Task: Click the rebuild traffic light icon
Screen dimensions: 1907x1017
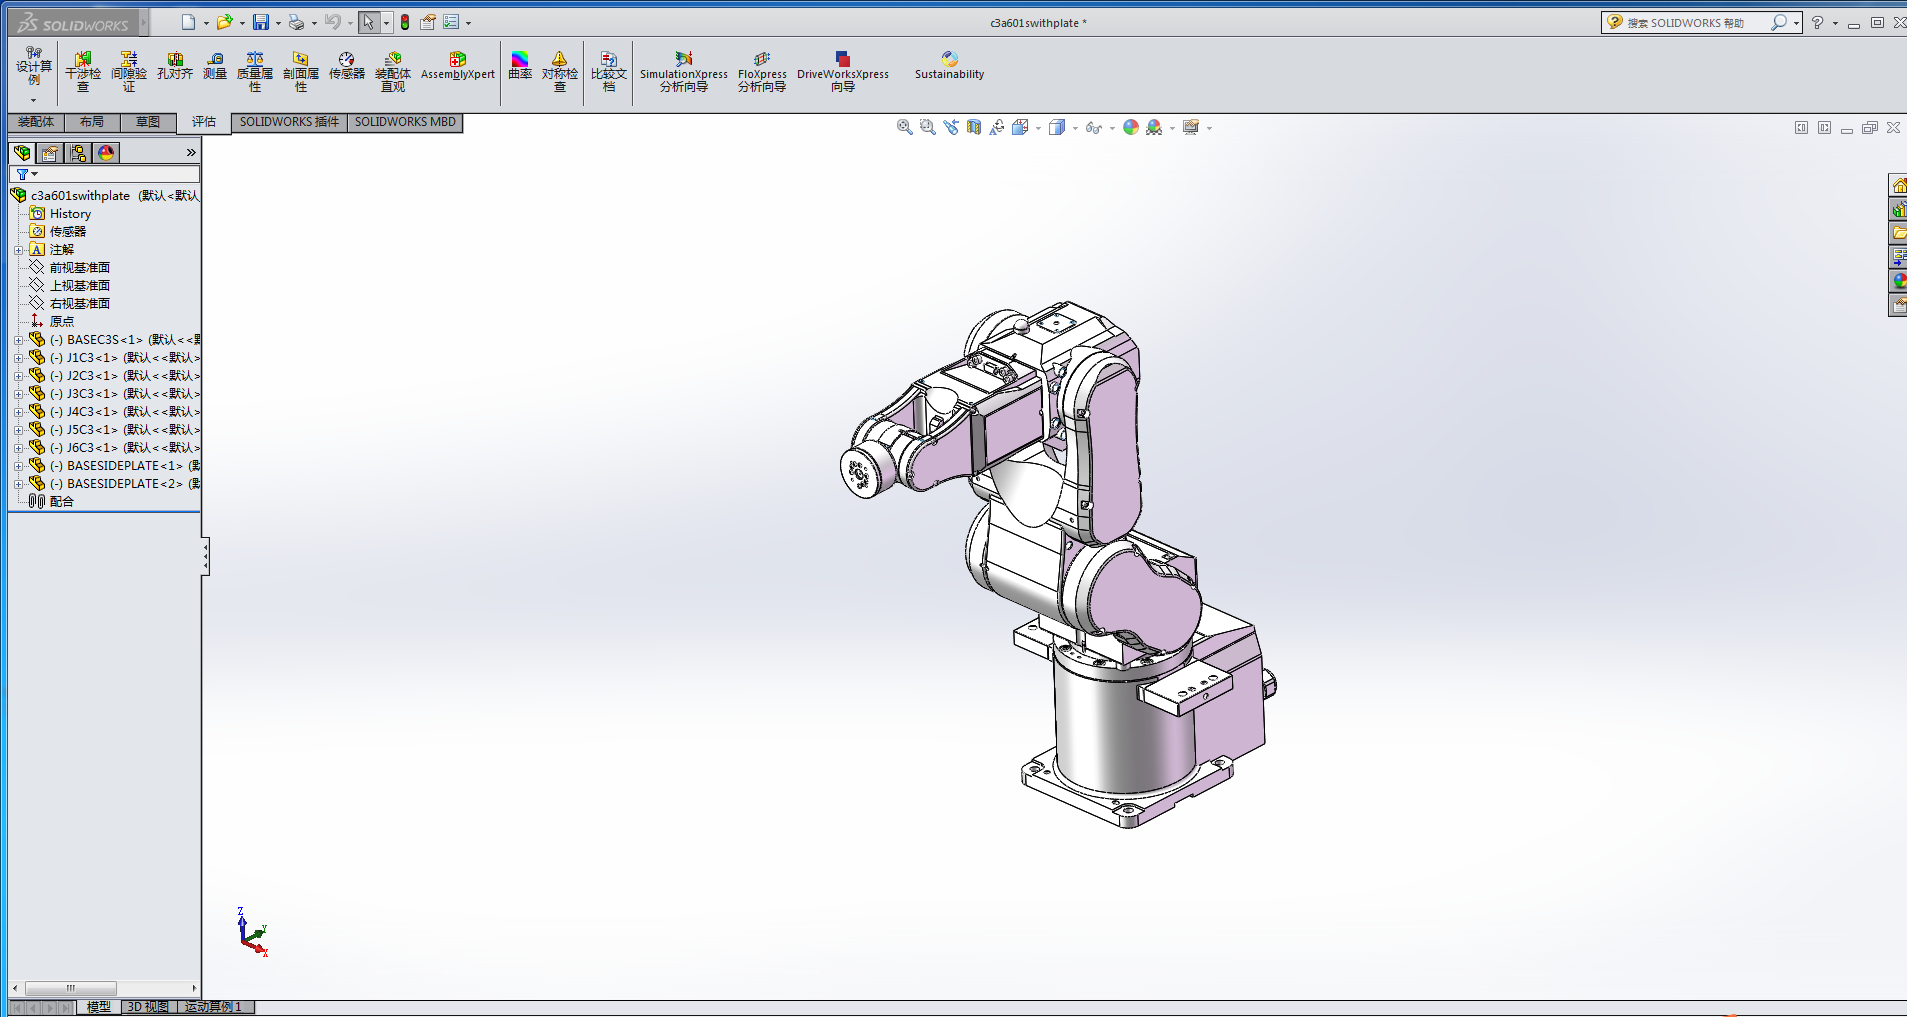Action: [405, 22]
